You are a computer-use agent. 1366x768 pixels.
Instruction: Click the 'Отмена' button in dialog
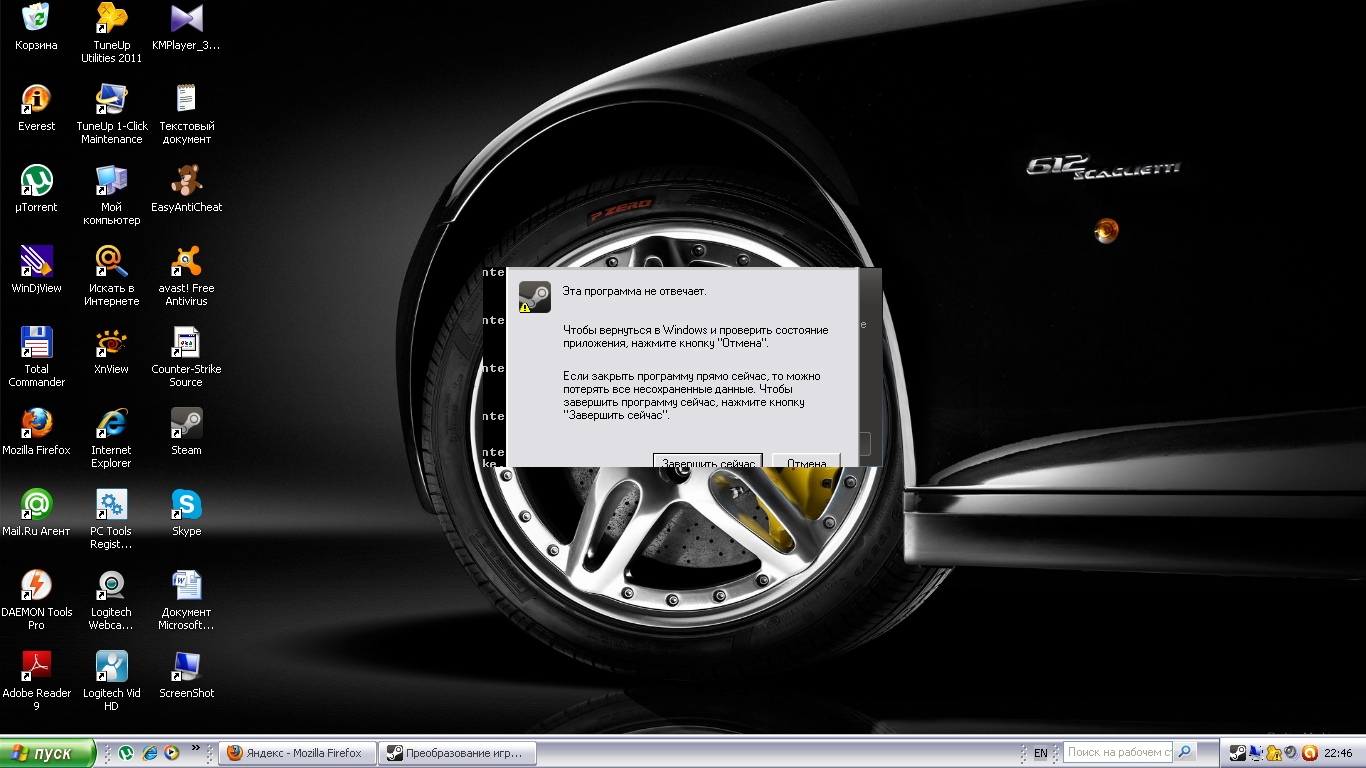(806, 461)
